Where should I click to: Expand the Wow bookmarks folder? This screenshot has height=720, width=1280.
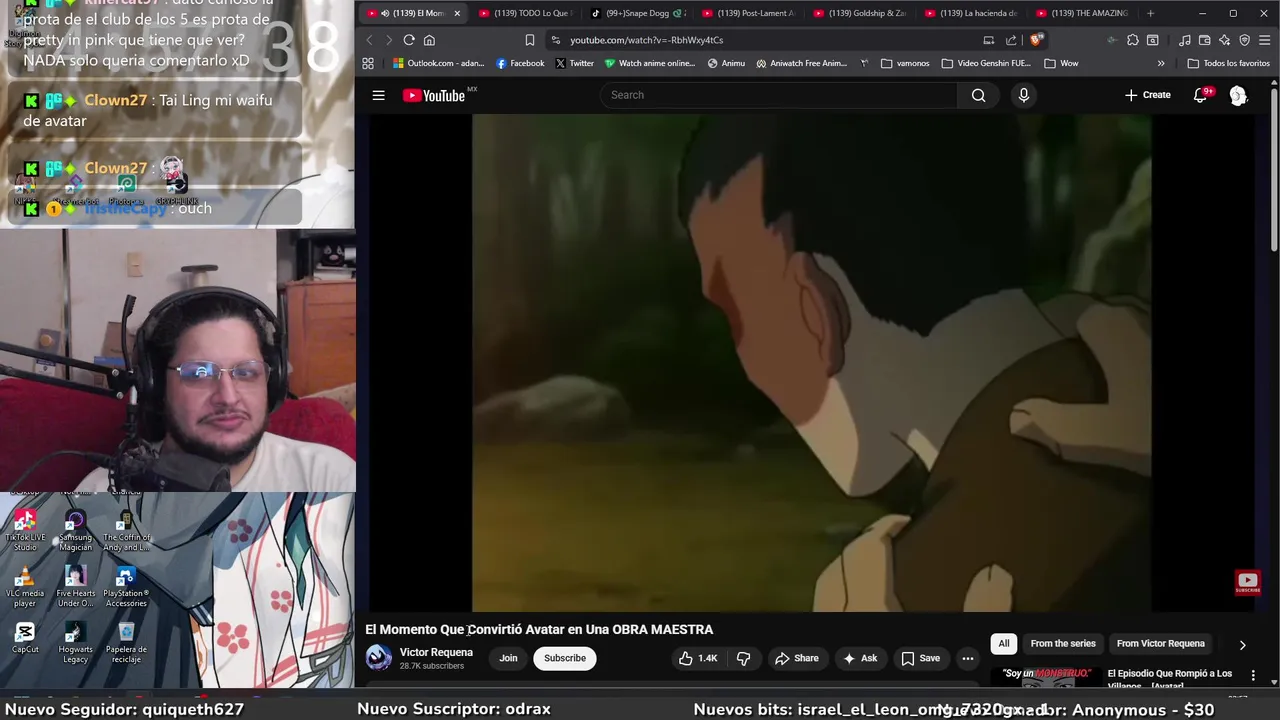(1061, 63)
